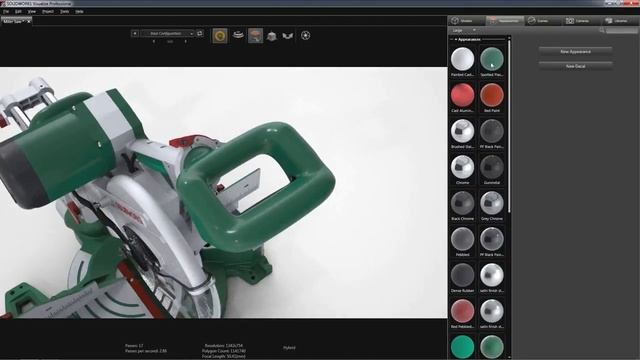Select the Spotted Plastic green appearance
The width and height of the screenshot is (640, 360).
coord(491,59)
